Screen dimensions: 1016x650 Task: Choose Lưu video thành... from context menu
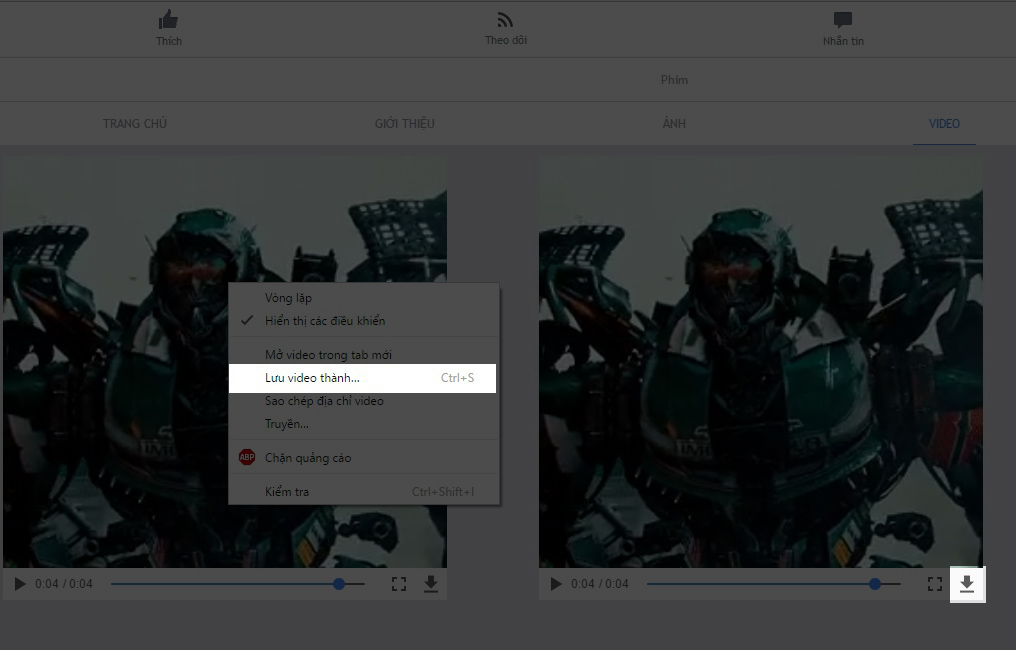tap(312, 378)
